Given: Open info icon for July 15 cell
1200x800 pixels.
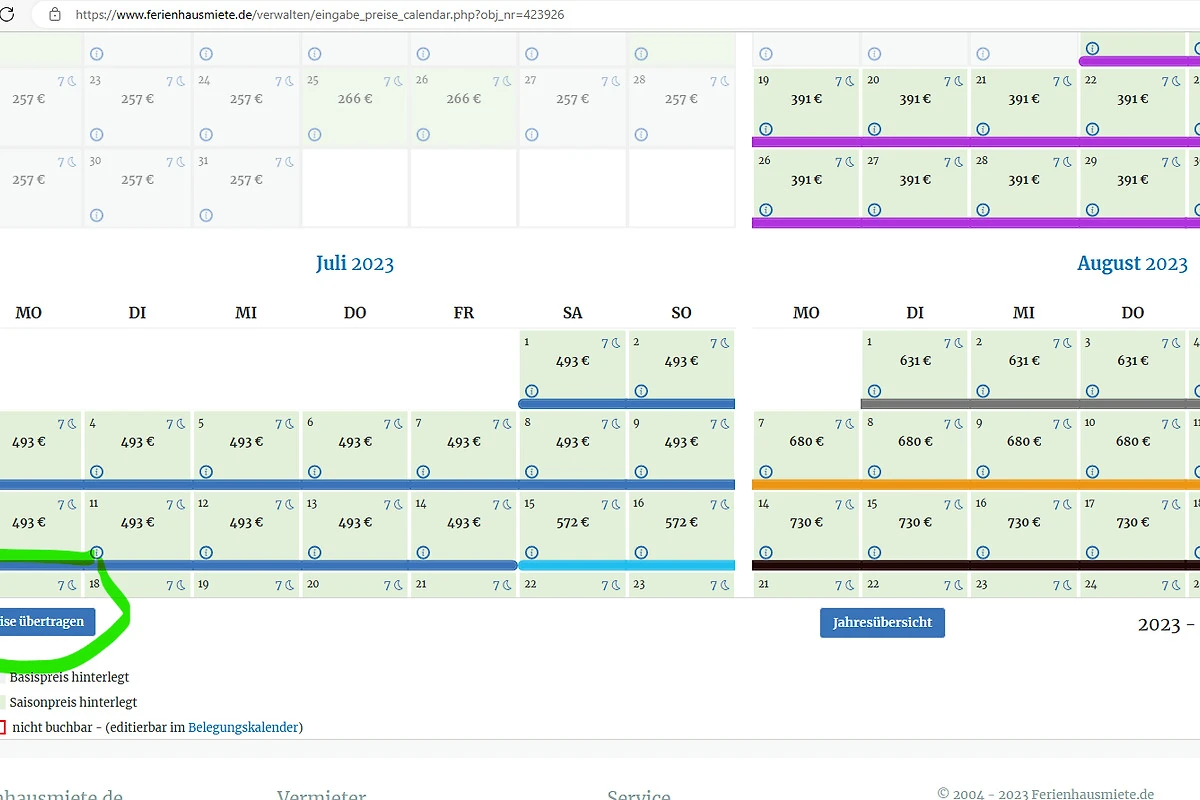Looking at the screenshot, I should [532, 552].
